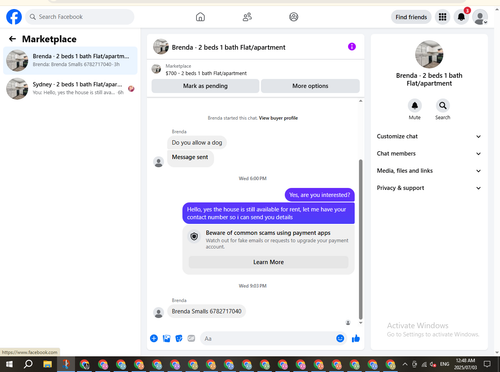Open Windows taskbar search
The height and width of the screenshot is (372, 500).
click(x=28, y=364)
